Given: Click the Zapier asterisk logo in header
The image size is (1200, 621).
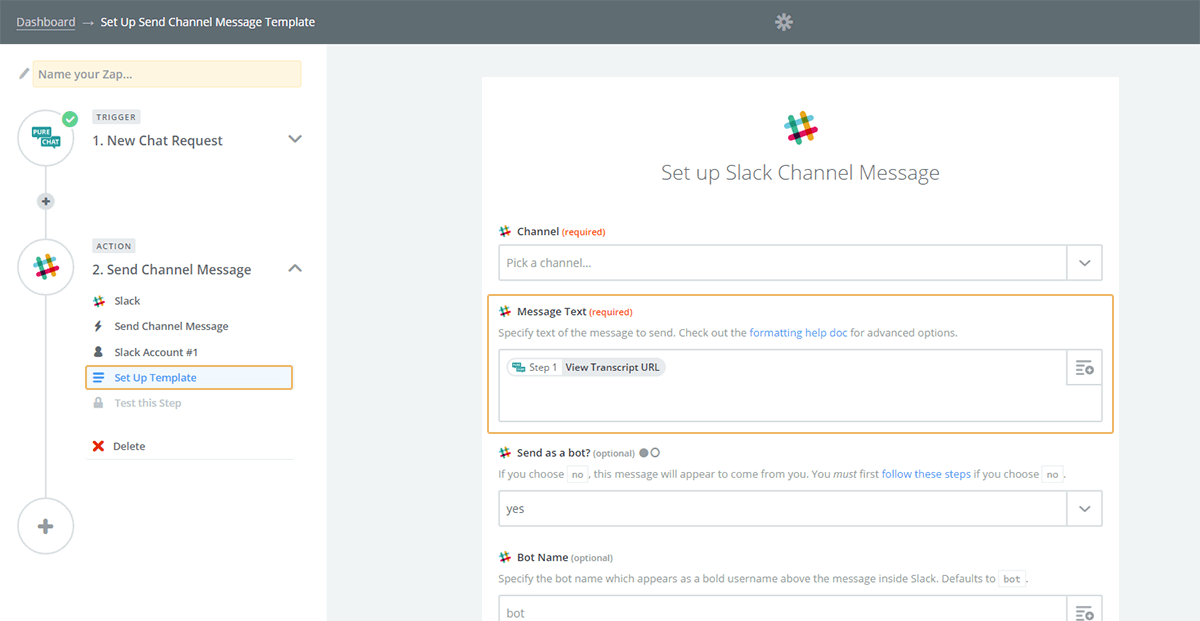Looking at the screenshot, I should pos(784,22).
